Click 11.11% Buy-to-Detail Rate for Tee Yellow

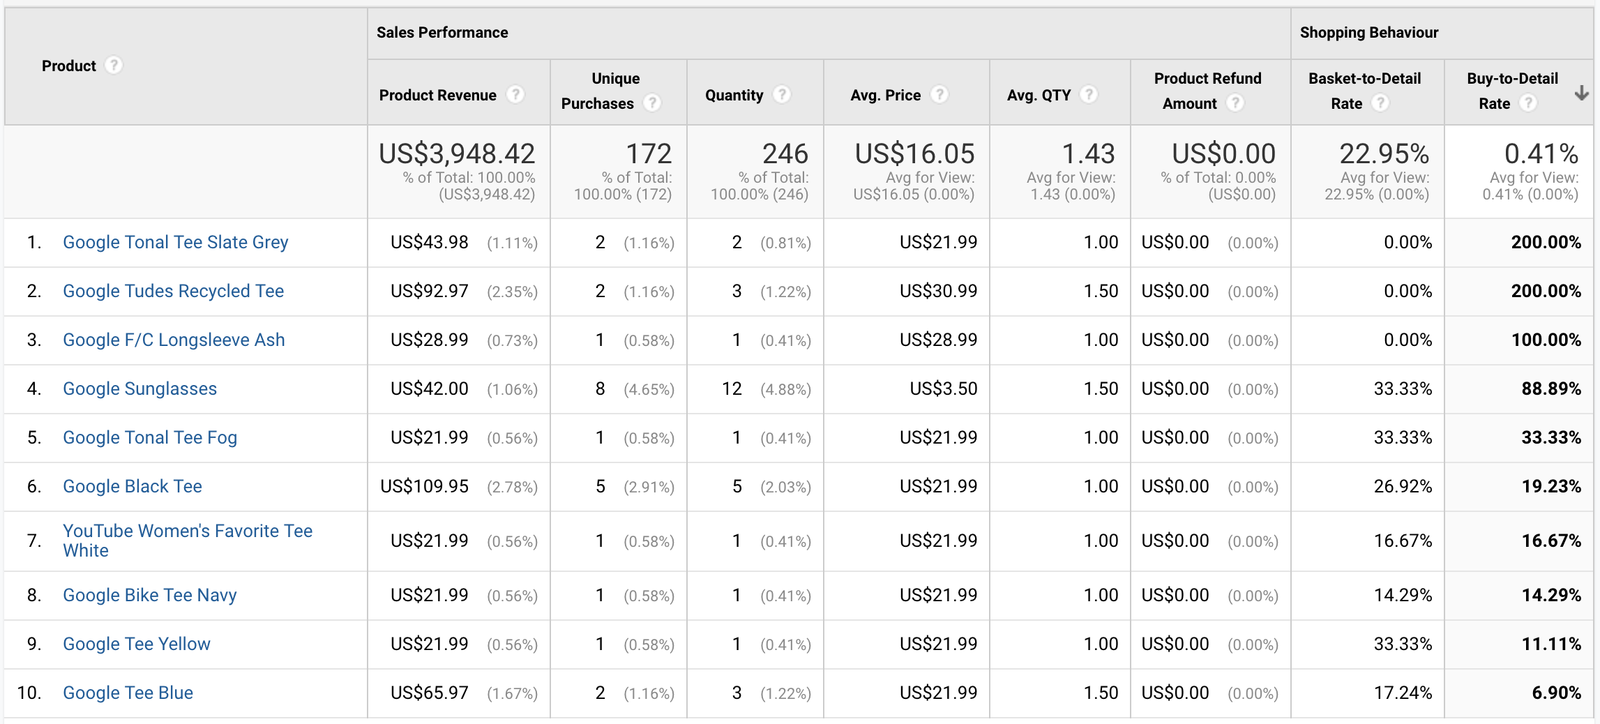[1551, 644]
